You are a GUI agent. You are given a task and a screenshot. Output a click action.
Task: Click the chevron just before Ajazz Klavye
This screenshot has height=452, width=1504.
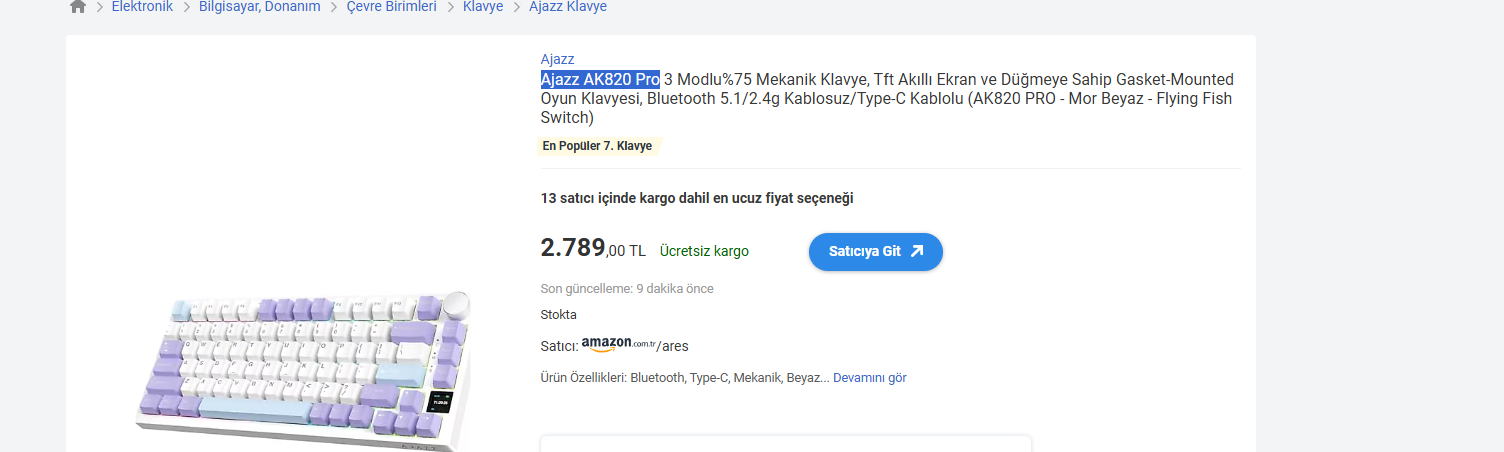pyautogui.click(x=517, y=7)
